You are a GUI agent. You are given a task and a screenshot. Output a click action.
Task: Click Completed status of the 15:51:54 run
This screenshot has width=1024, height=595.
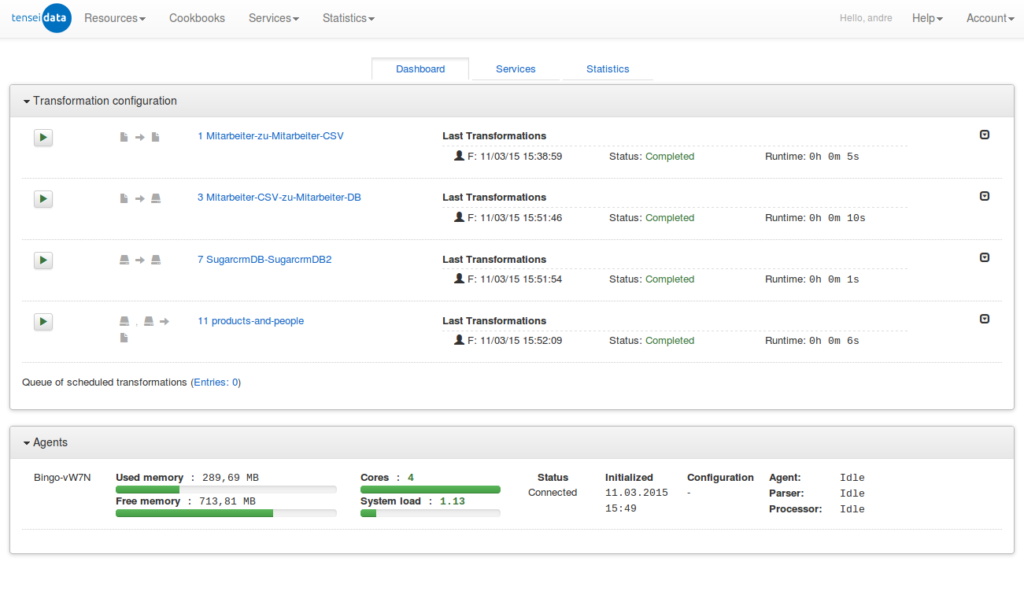click(670, 279)
